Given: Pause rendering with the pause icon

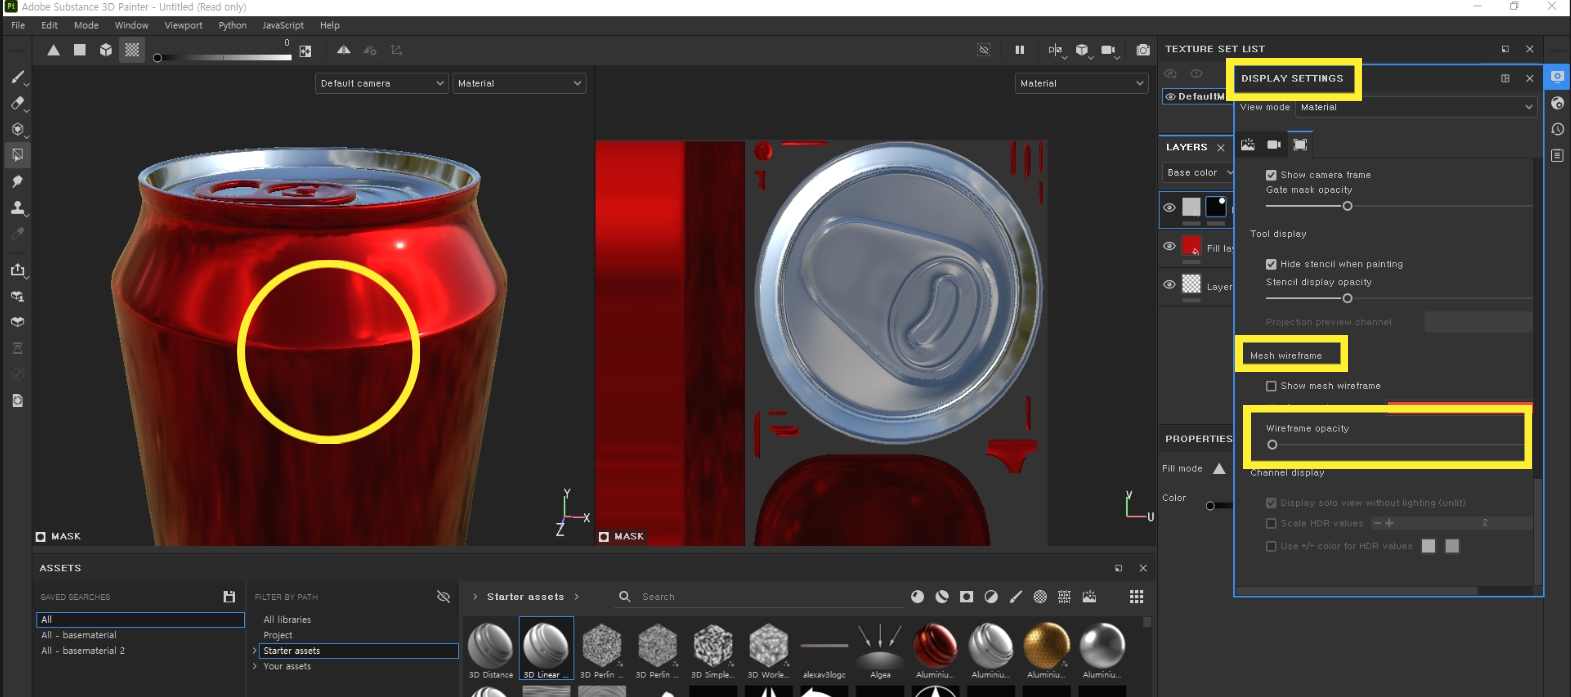Looking at the screenshot, I should pos(1020,50).
